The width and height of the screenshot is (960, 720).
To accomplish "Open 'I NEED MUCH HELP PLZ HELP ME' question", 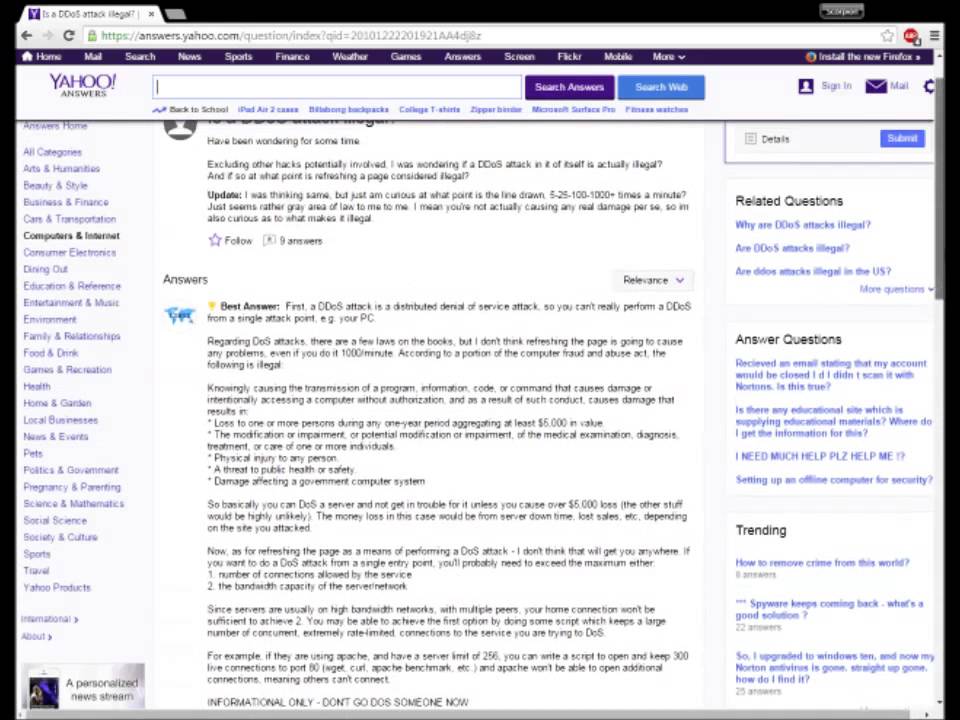I will [x=820, y=456].
